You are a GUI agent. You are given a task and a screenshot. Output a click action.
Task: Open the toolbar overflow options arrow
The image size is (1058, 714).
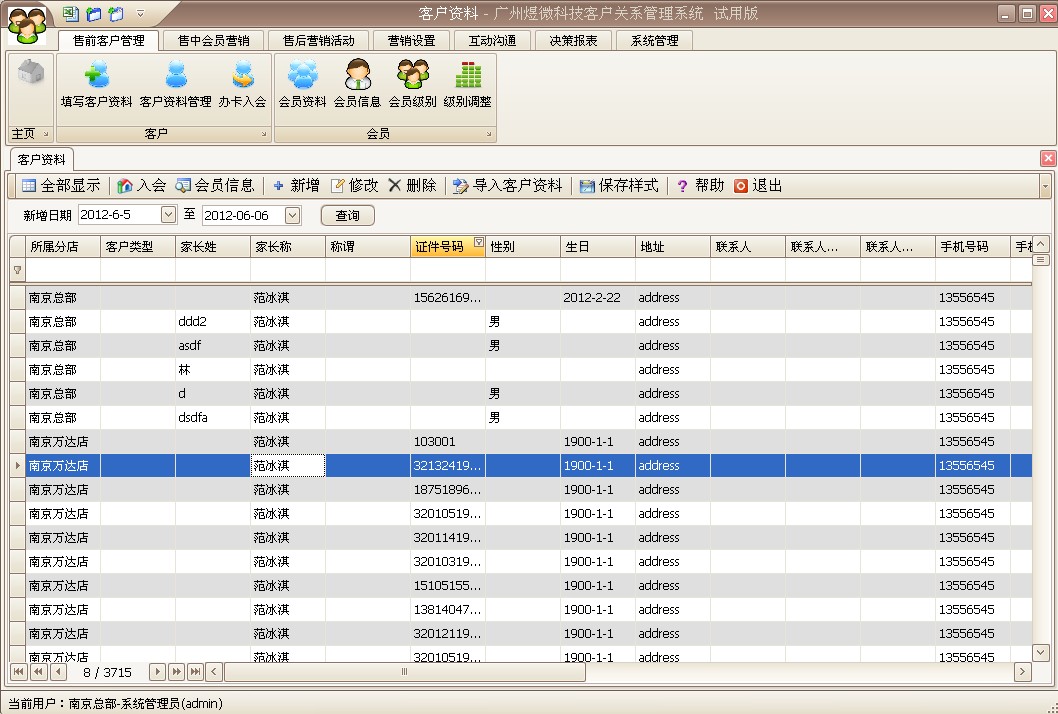pos(1045,186)
